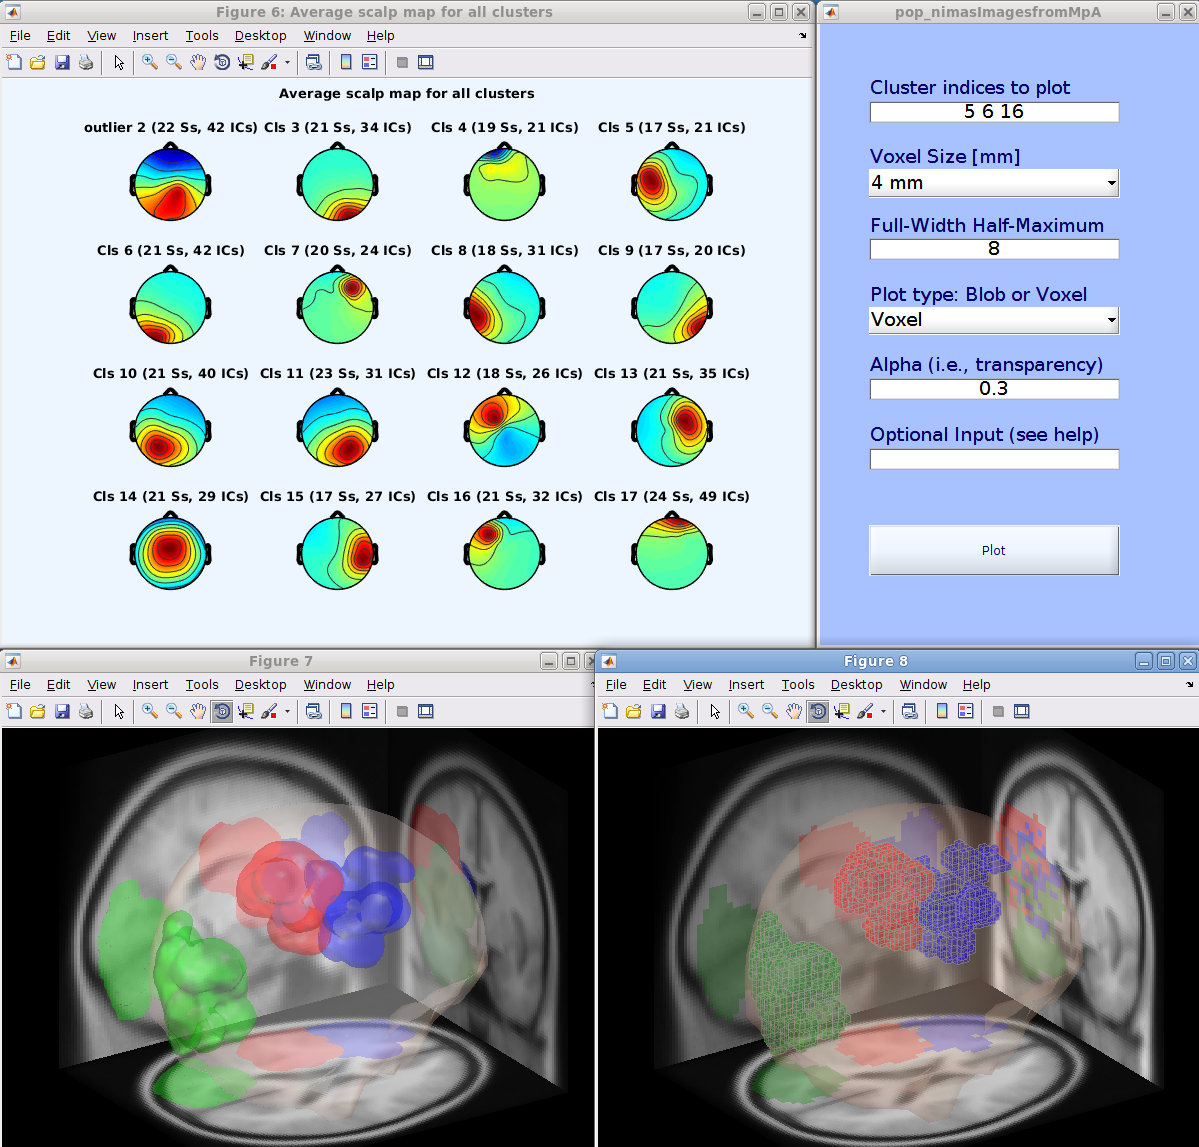Screen dimensions: 1199x1147
Task: Click New Figure icon in Figure 6 toolbar
Action: (x=14, y=62)
